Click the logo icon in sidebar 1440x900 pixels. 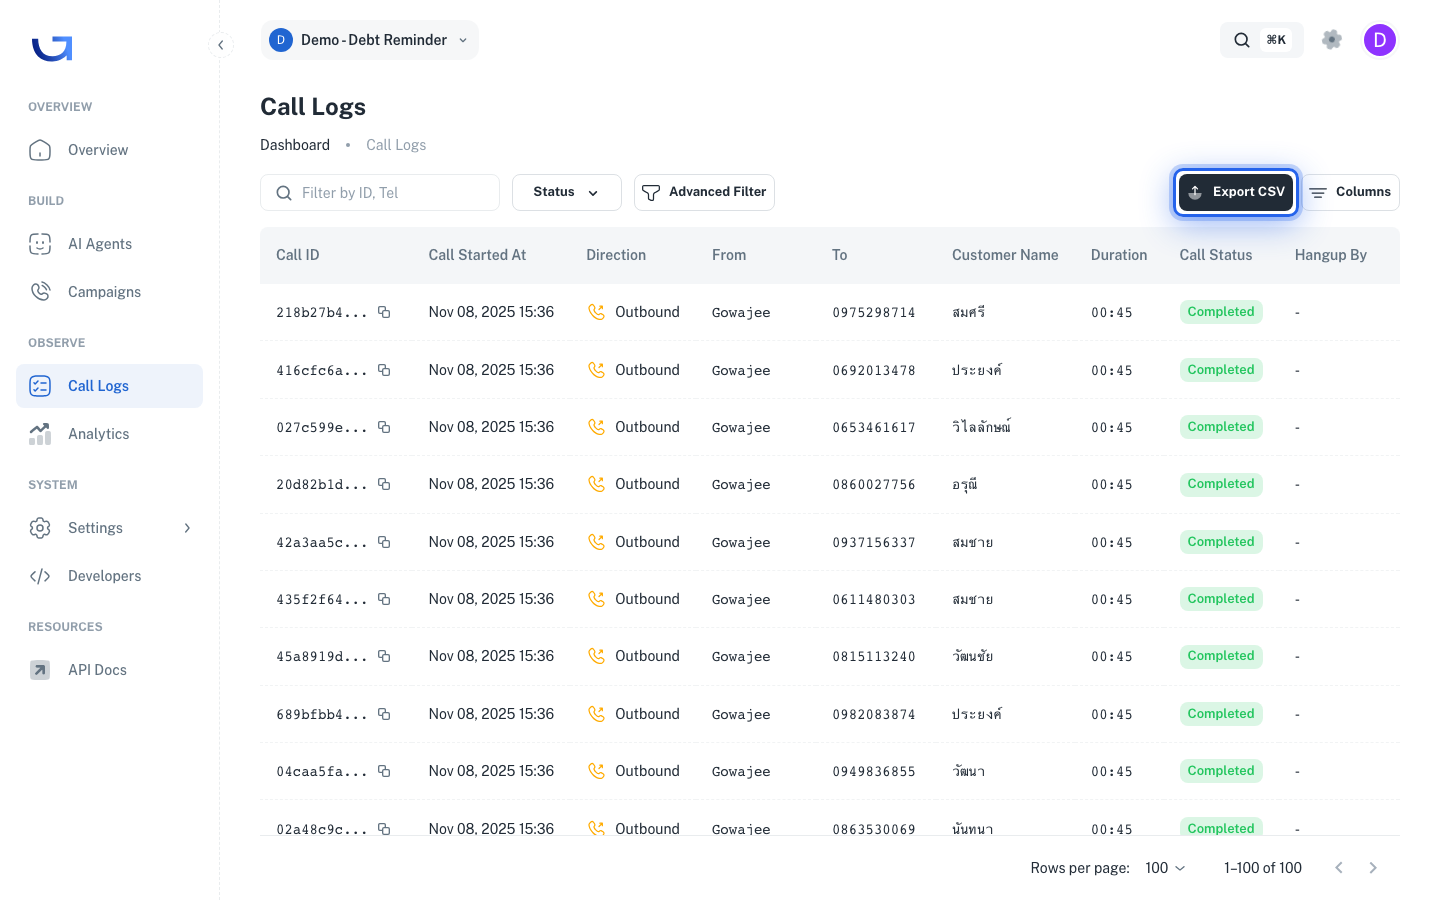click(x=52, y=48)
